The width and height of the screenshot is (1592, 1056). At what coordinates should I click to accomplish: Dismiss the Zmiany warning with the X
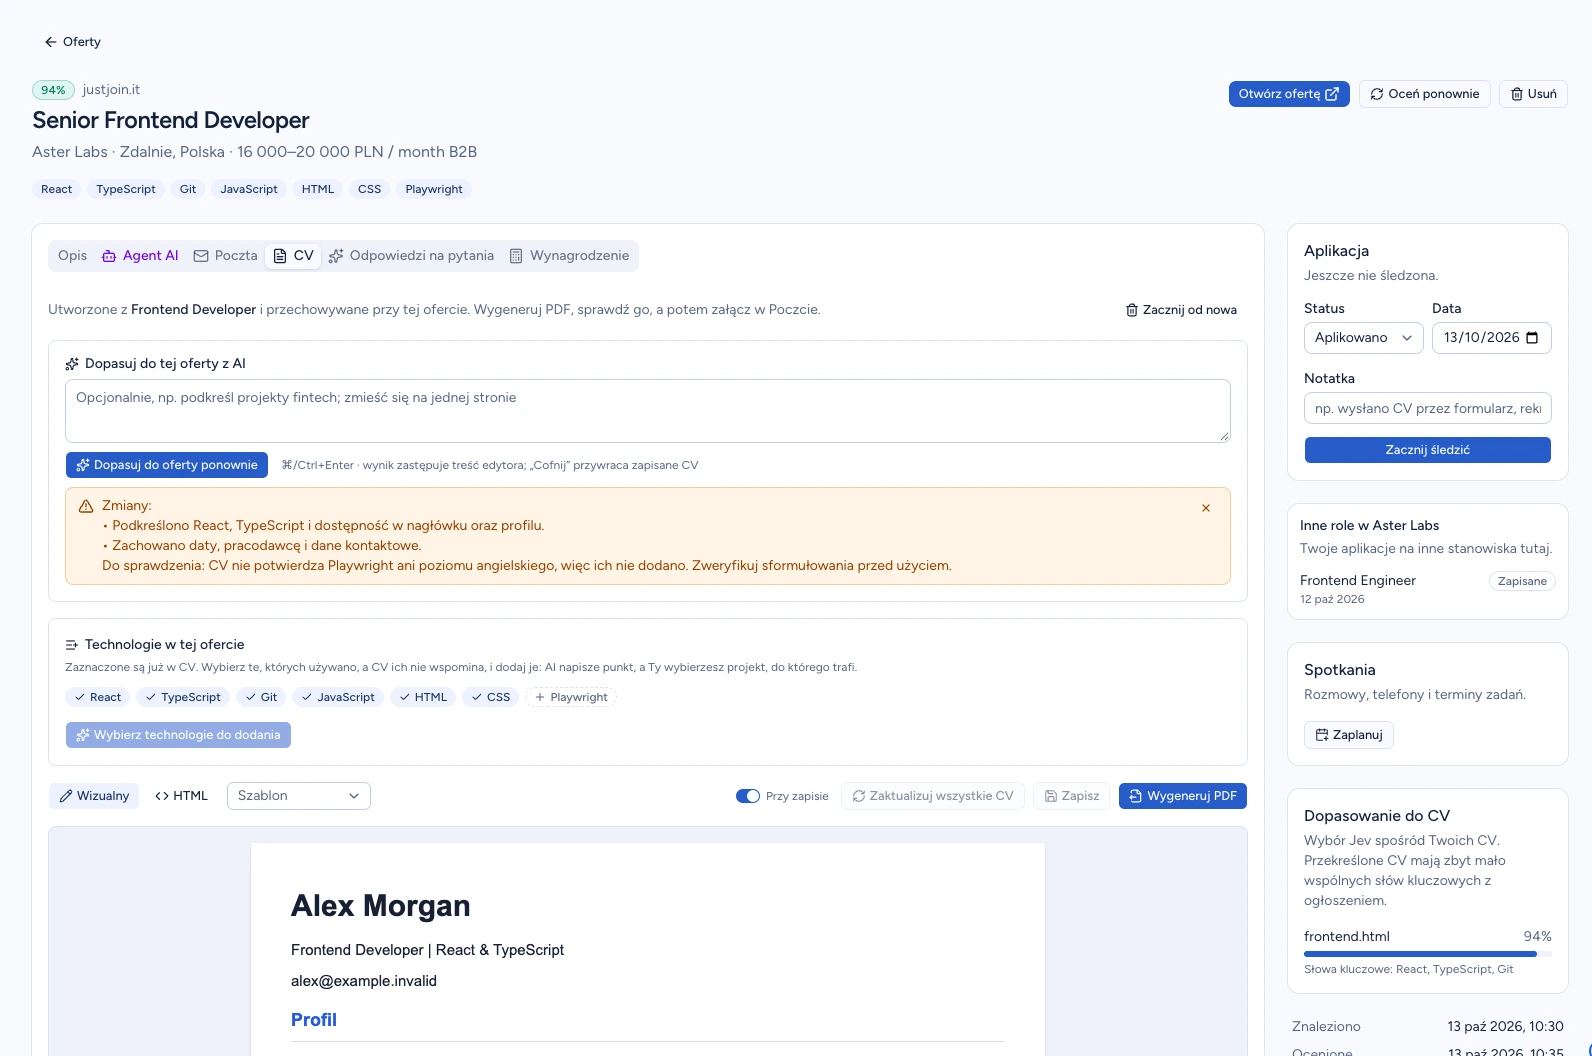point(1206,508)
